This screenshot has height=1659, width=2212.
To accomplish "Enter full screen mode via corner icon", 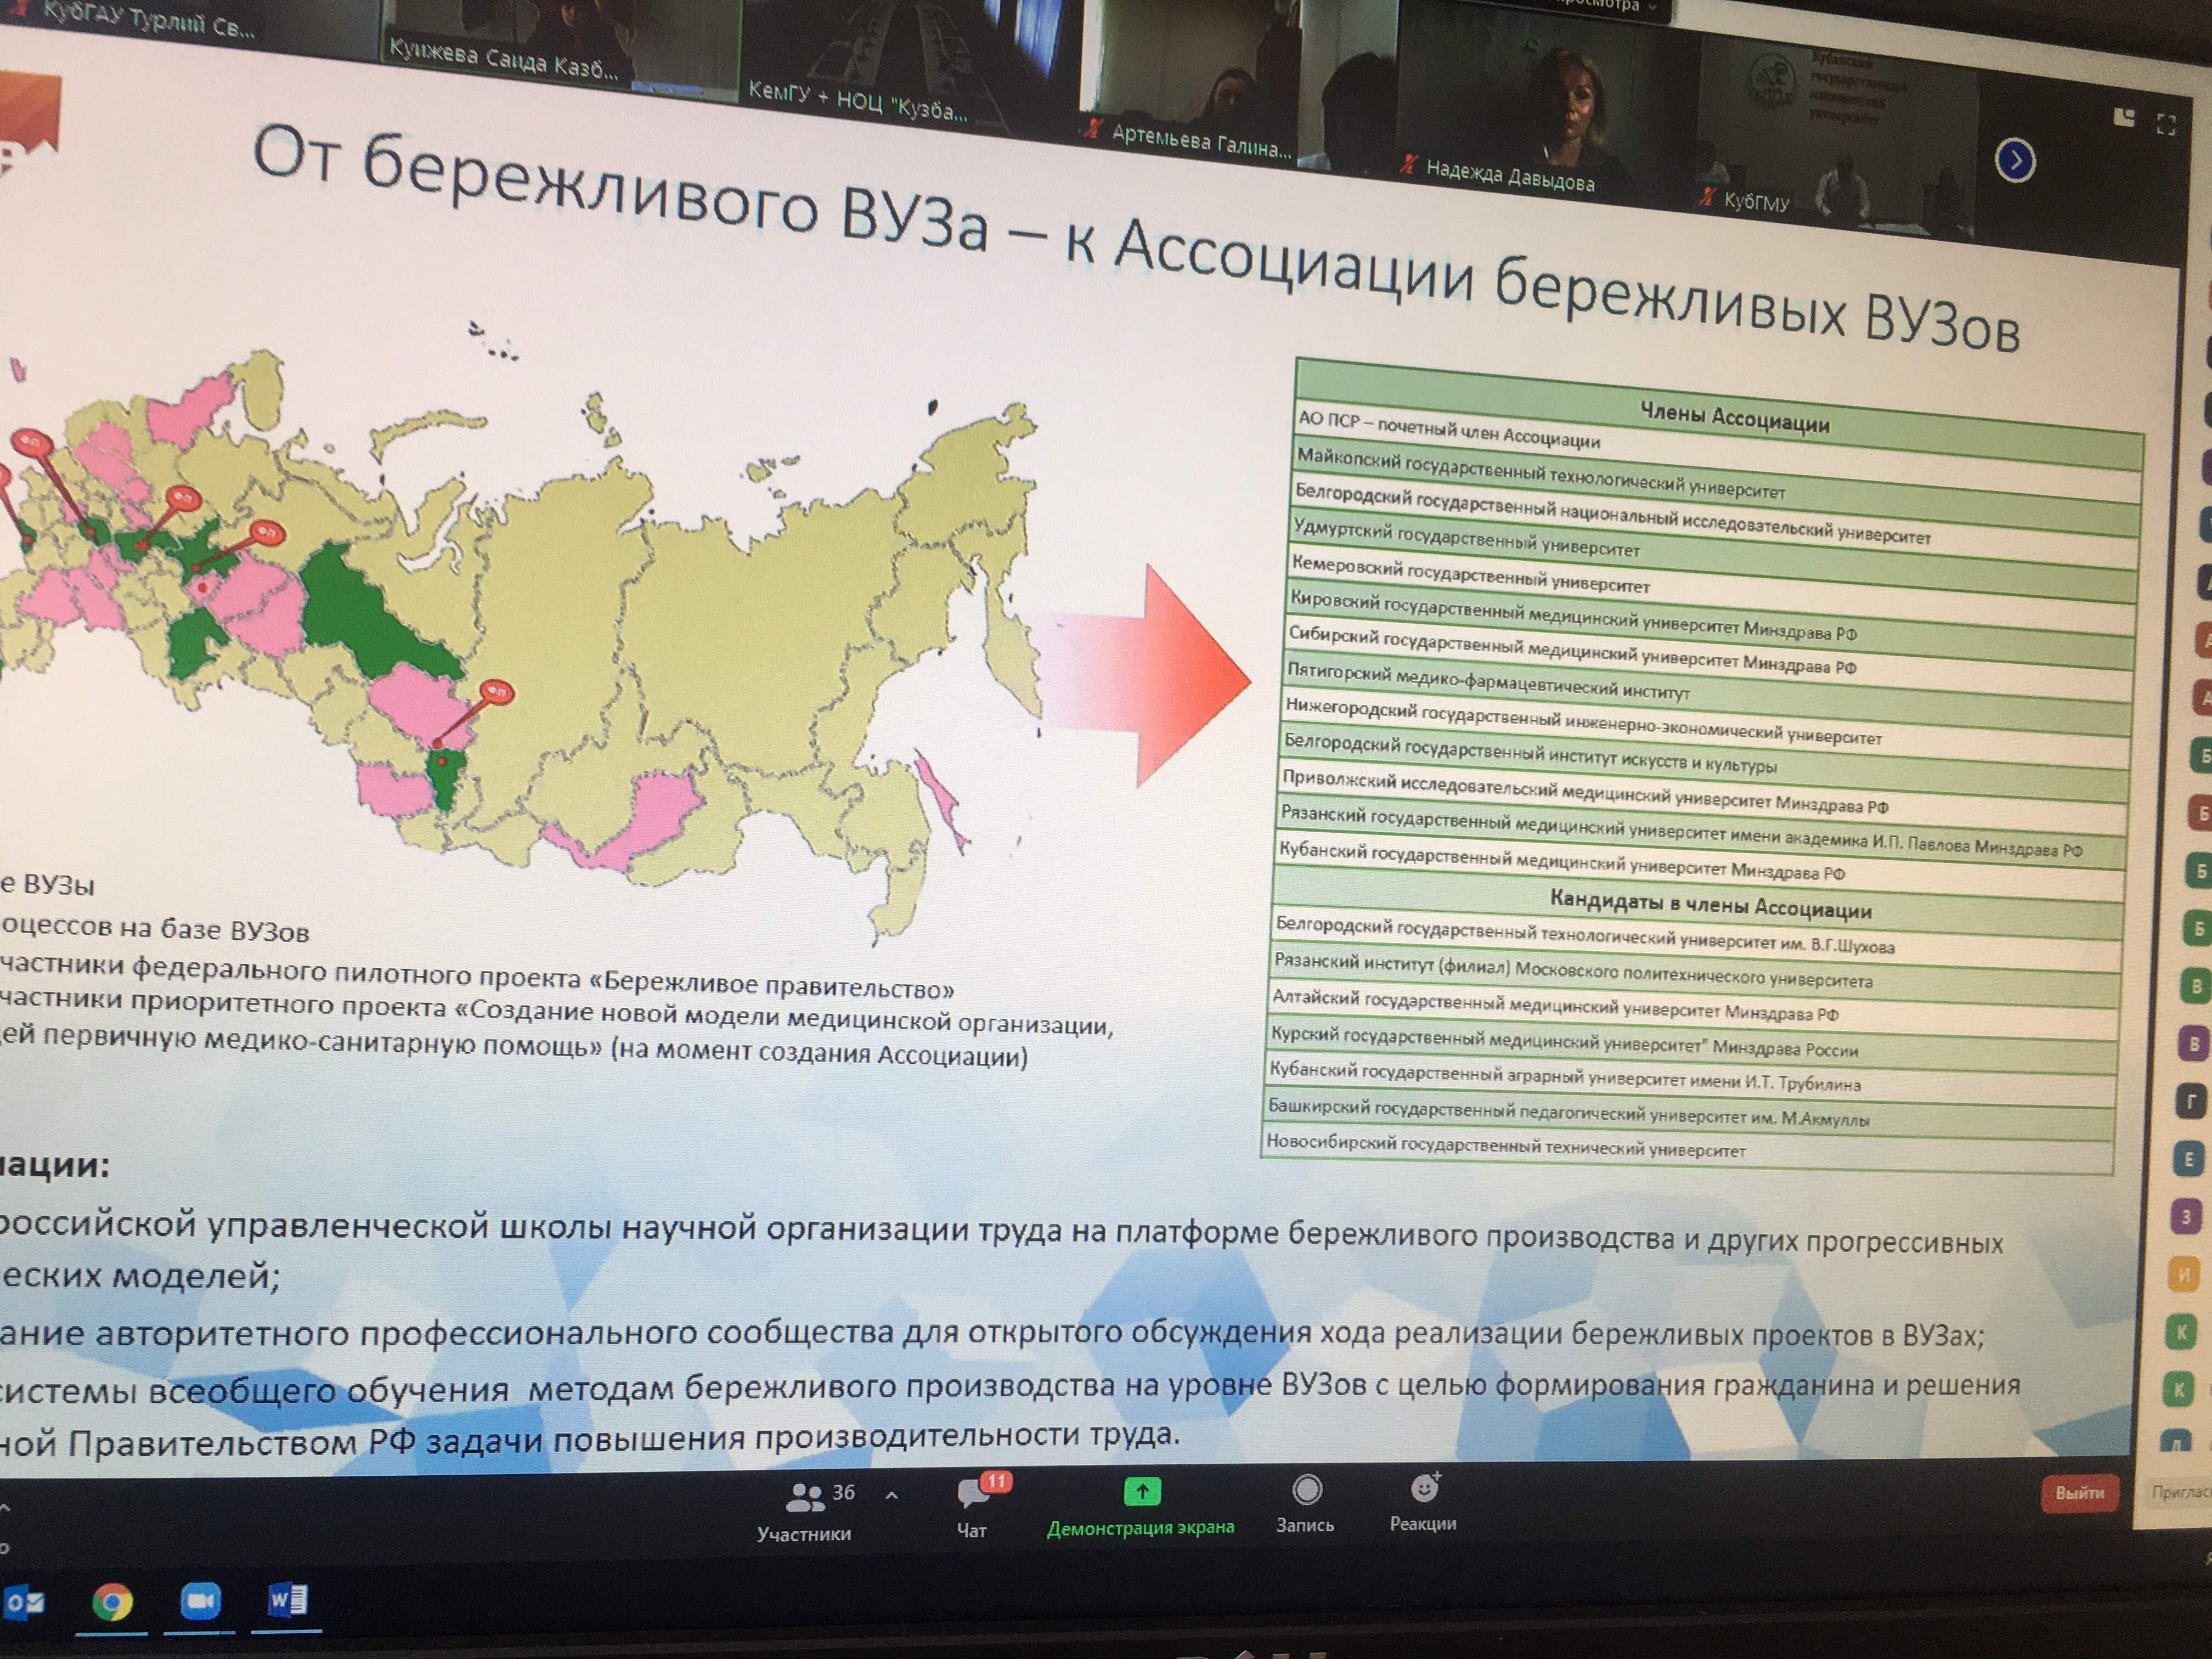I will pyautogui.click(x=2167, y=125).
